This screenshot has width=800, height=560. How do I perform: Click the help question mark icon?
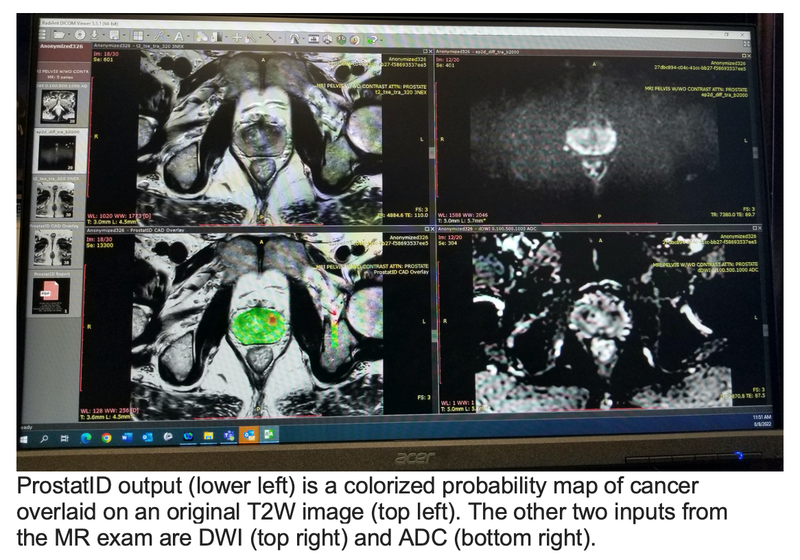coord(372,40)
